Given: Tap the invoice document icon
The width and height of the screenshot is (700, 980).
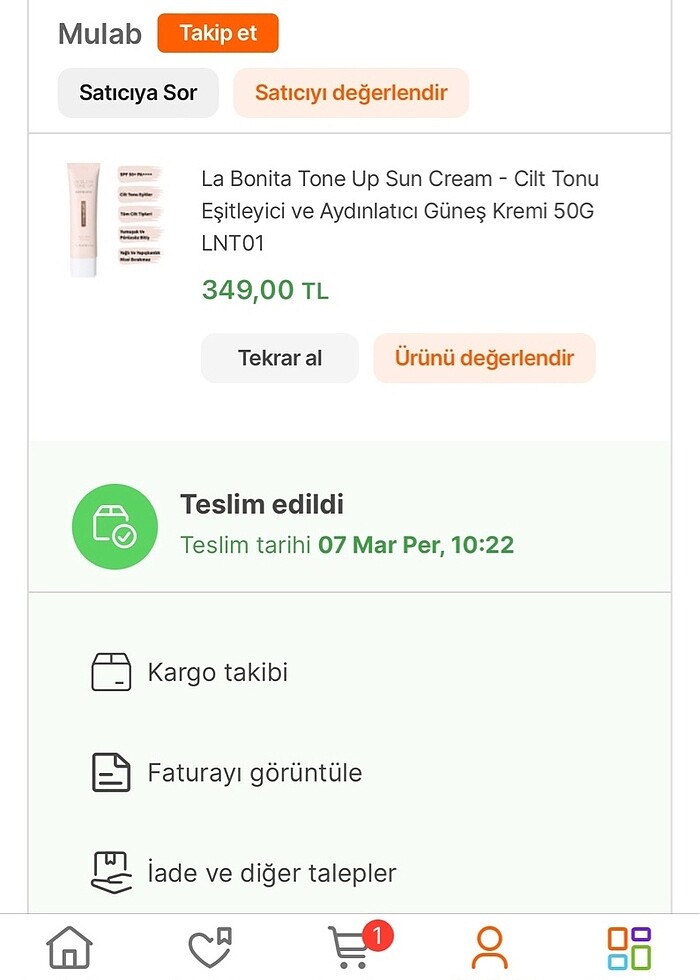Looking at the screenshot, I should (x=111, y=772).
